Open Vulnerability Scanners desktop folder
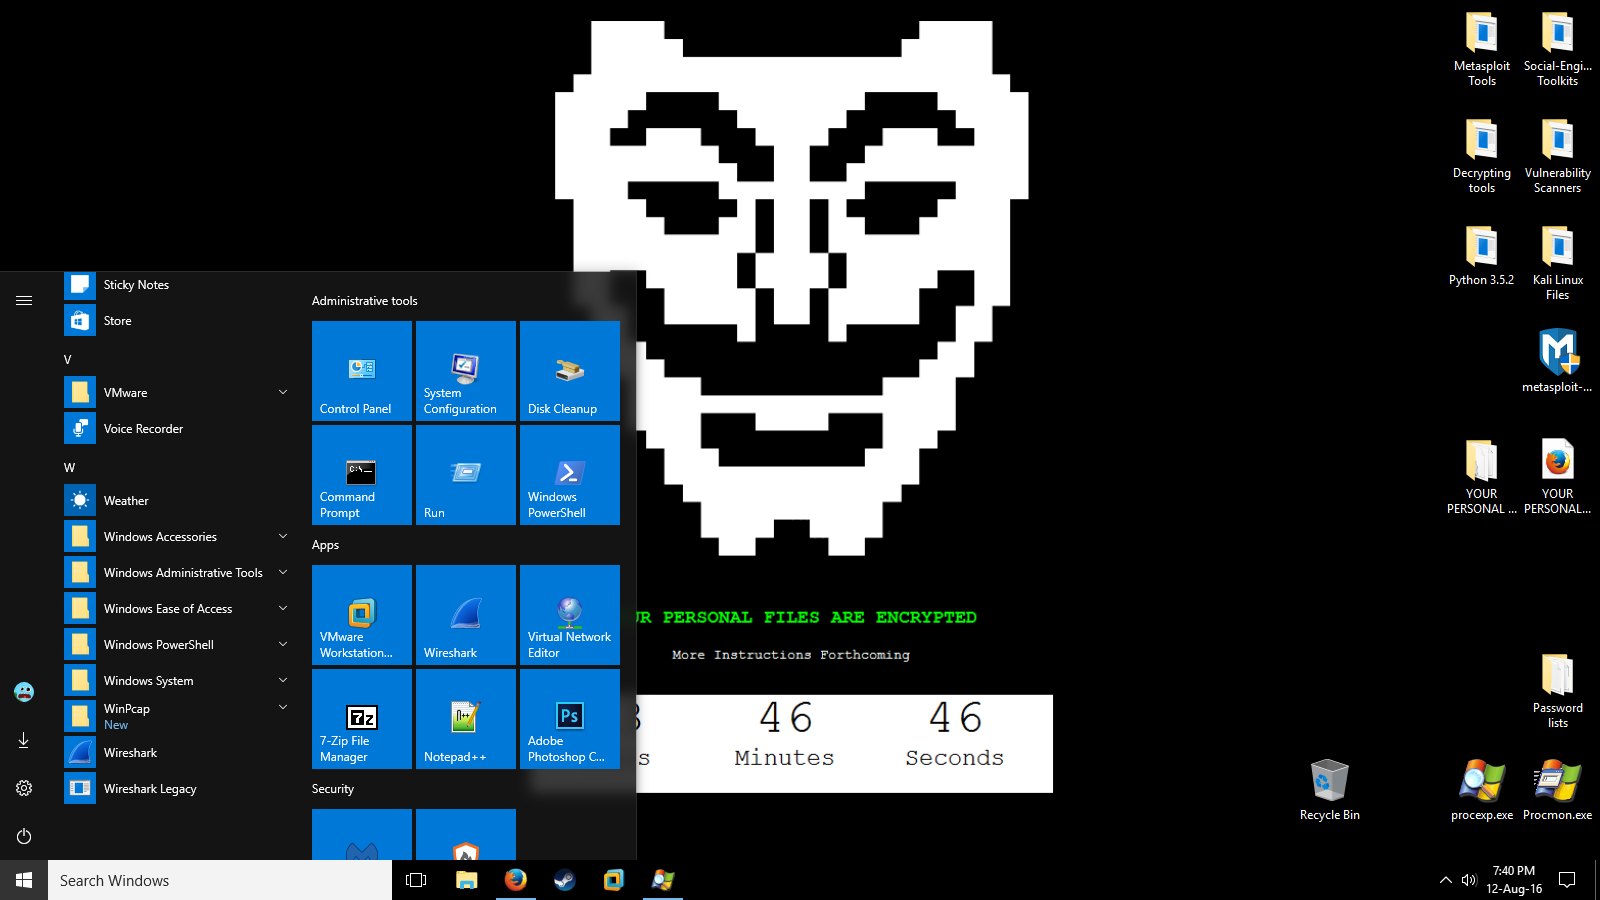 point(1558,157)
